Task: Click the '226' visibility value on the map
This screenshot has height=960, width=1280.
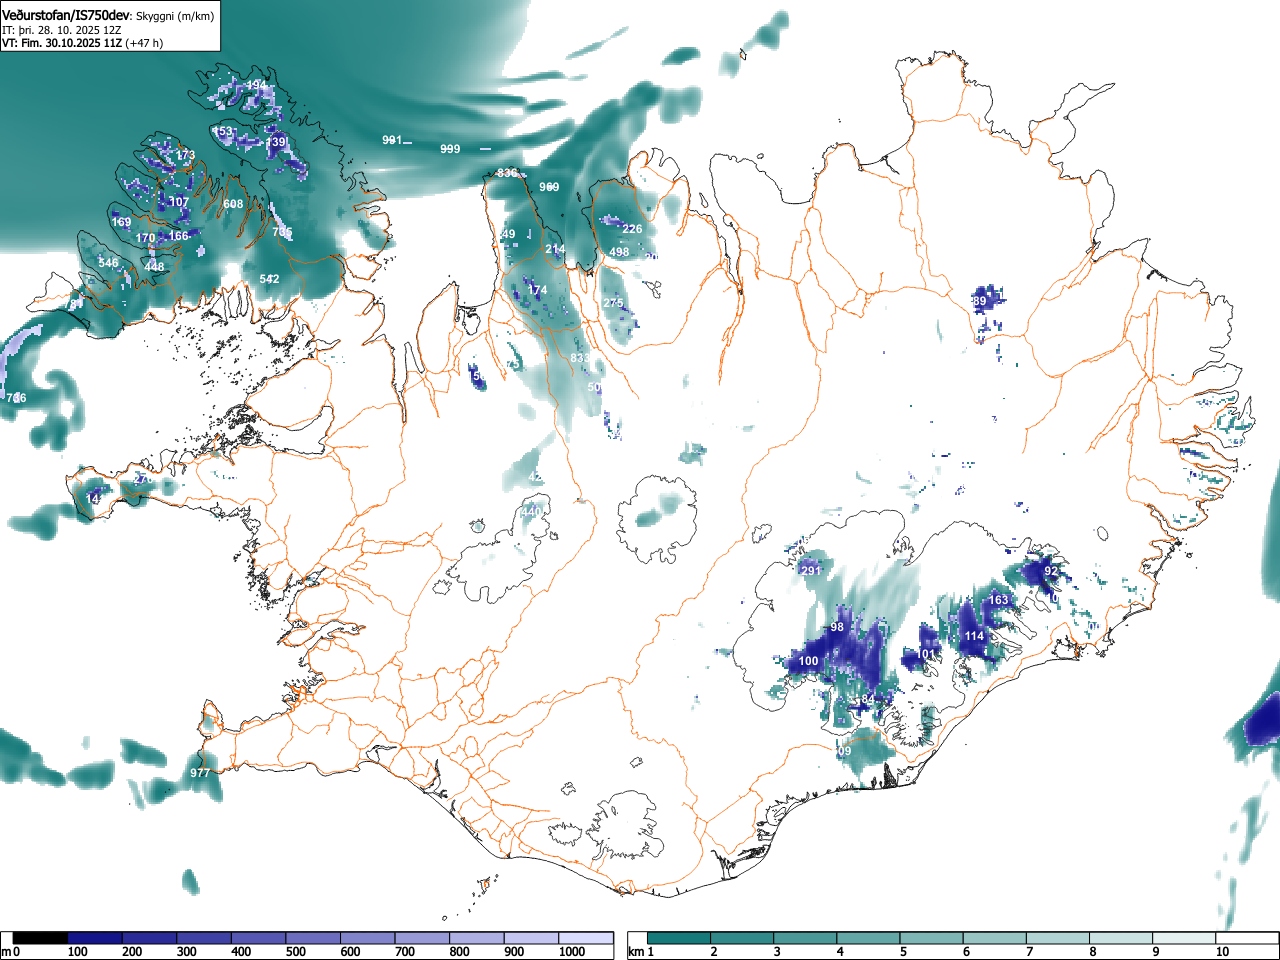Action: [633, 229]
